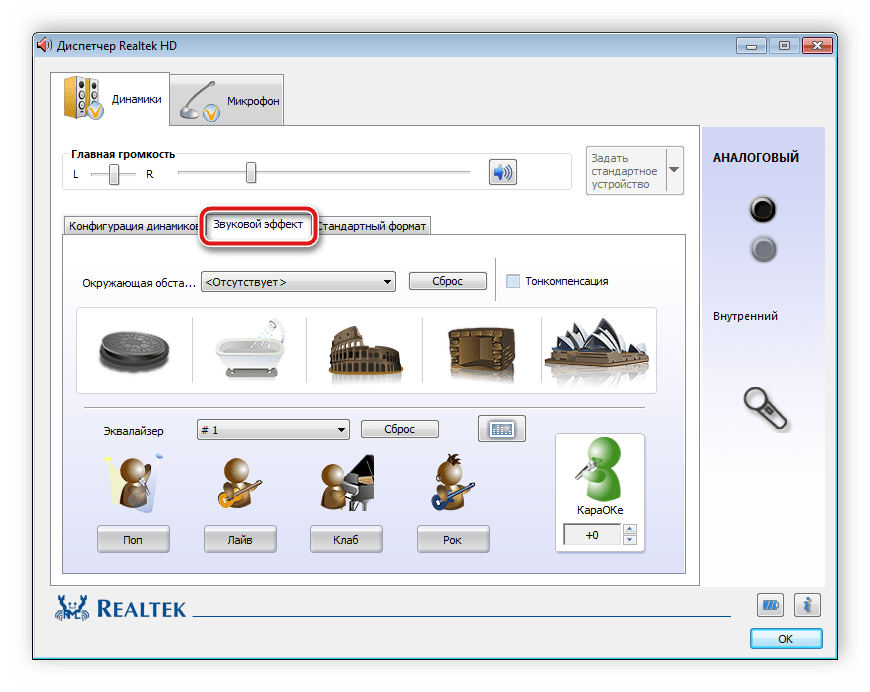Image resolution: width=870 pixels, height=692 pixels.
Task: Apply the Рок equalizer preset button
Action: coord(453,540)
